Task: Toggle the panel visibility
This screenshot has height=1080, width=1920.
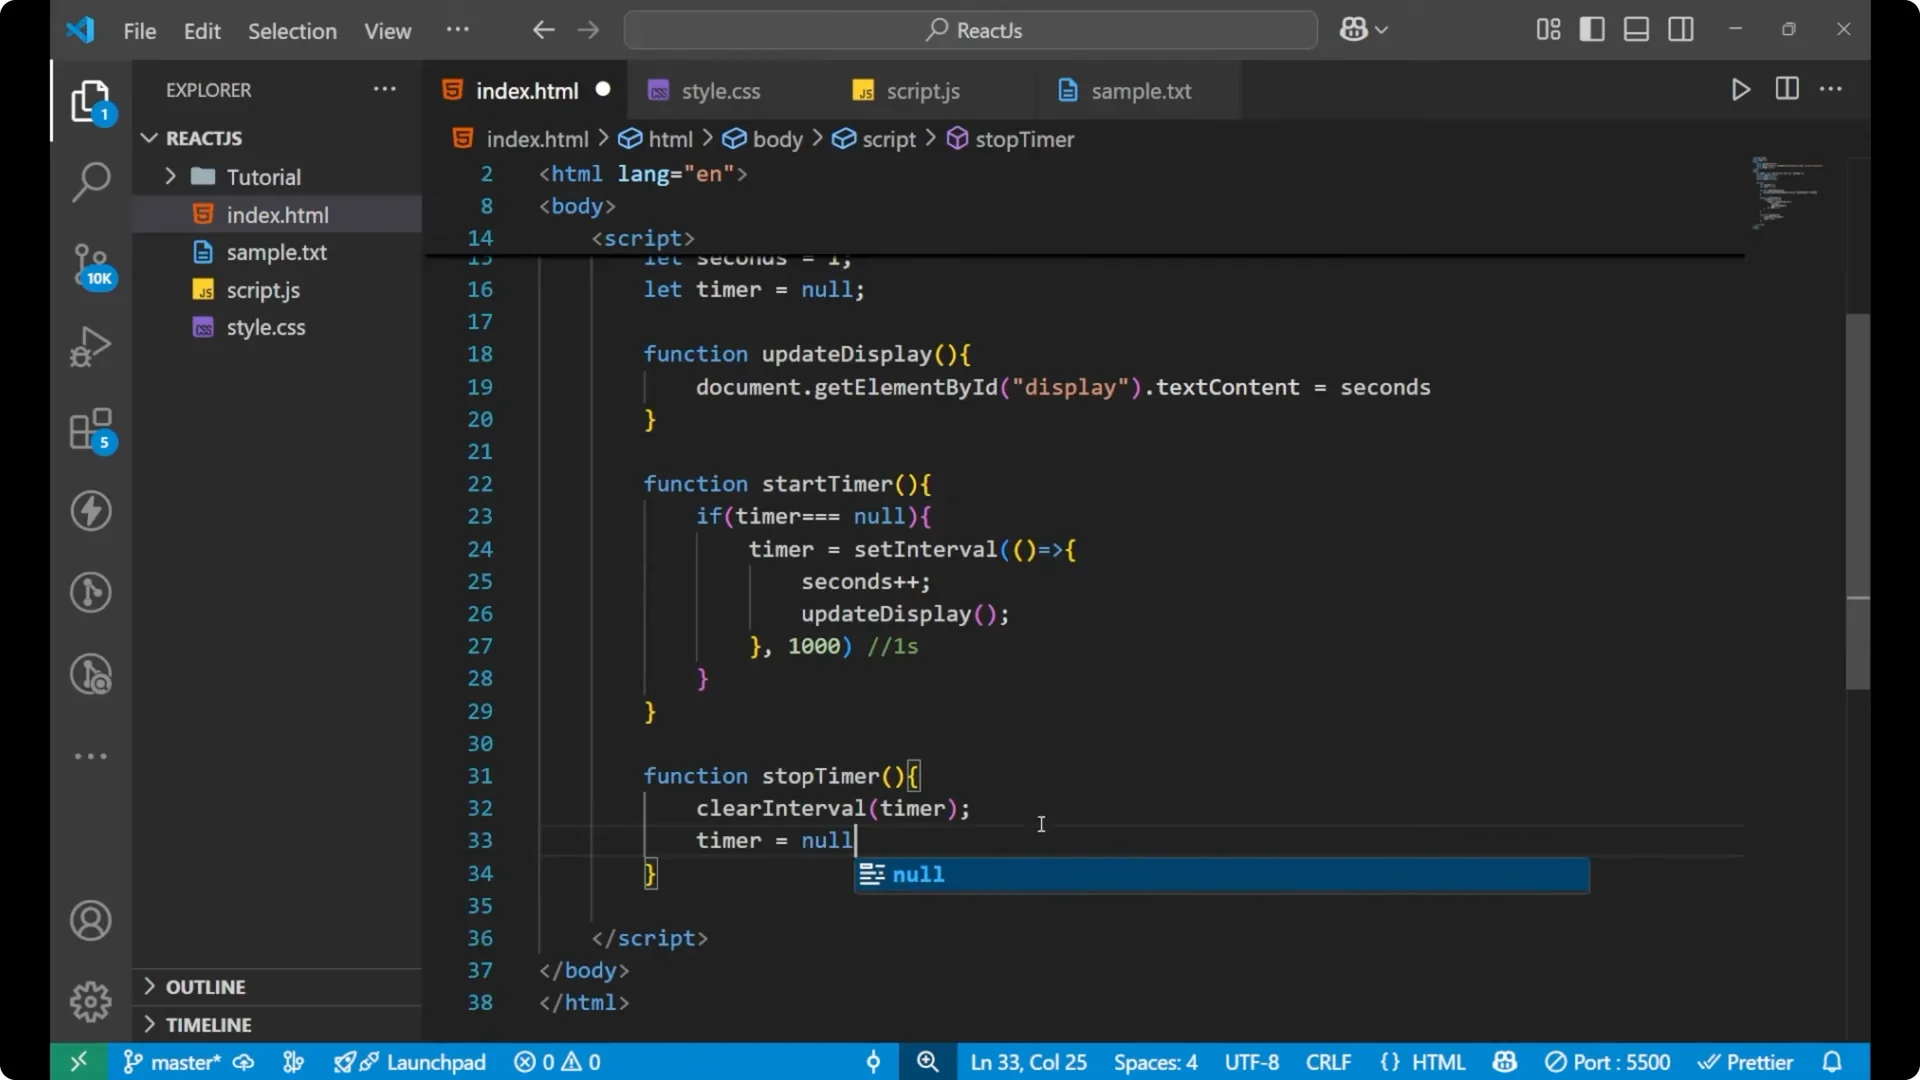Action: (x=1636, y=29)
